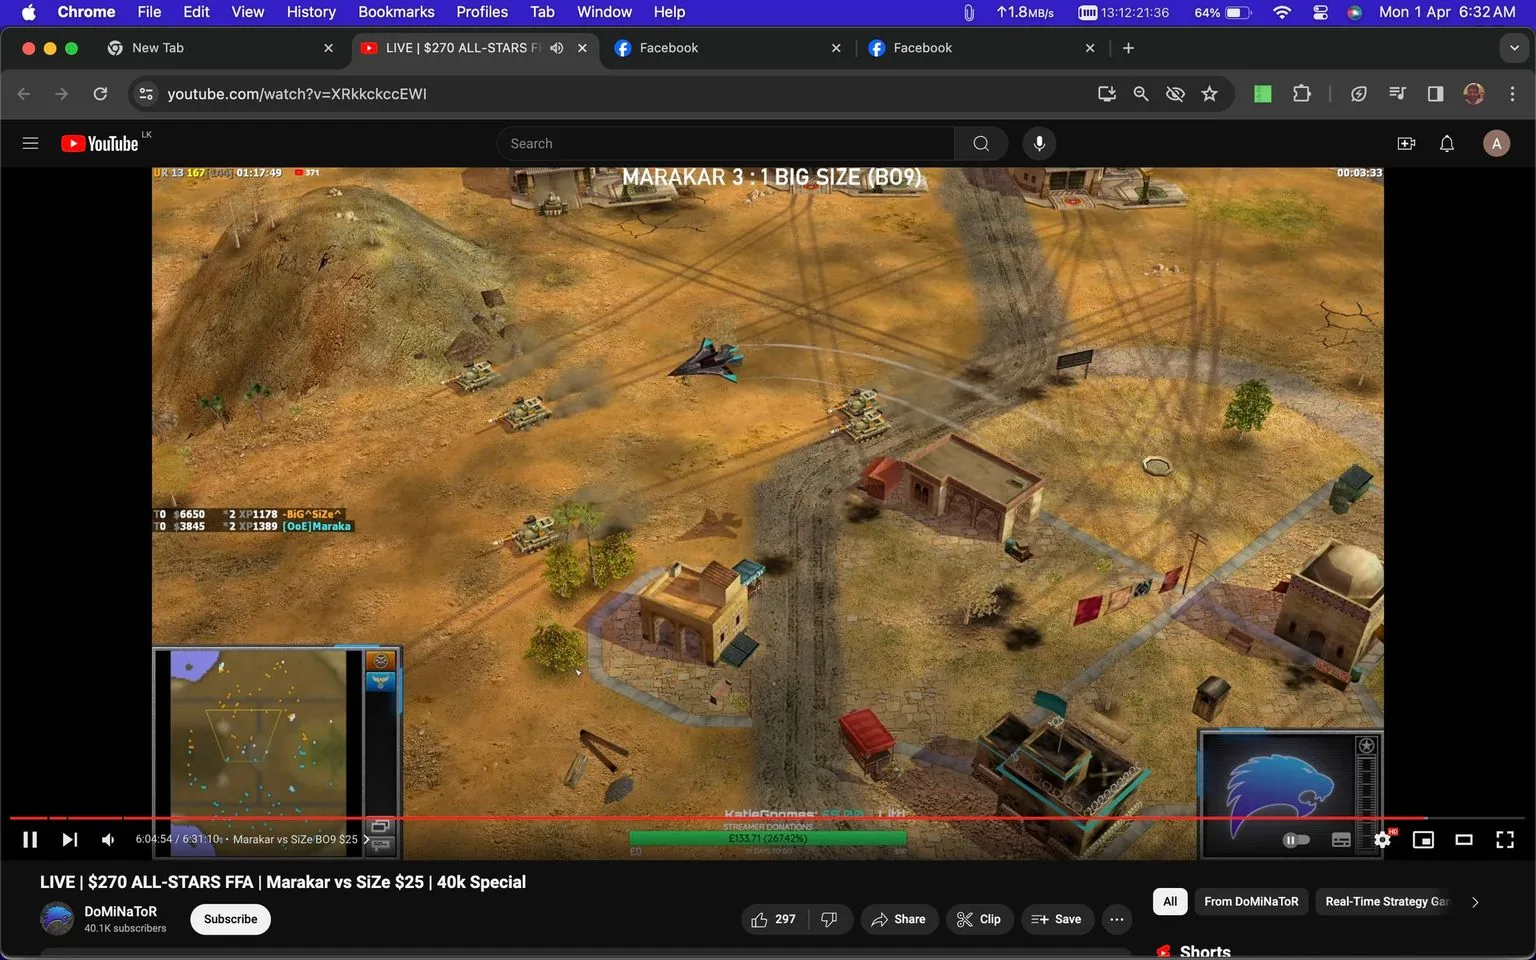This screenshot has width=1536, height=960.
Task: Start a voice search
Action: click(1039, 143)
